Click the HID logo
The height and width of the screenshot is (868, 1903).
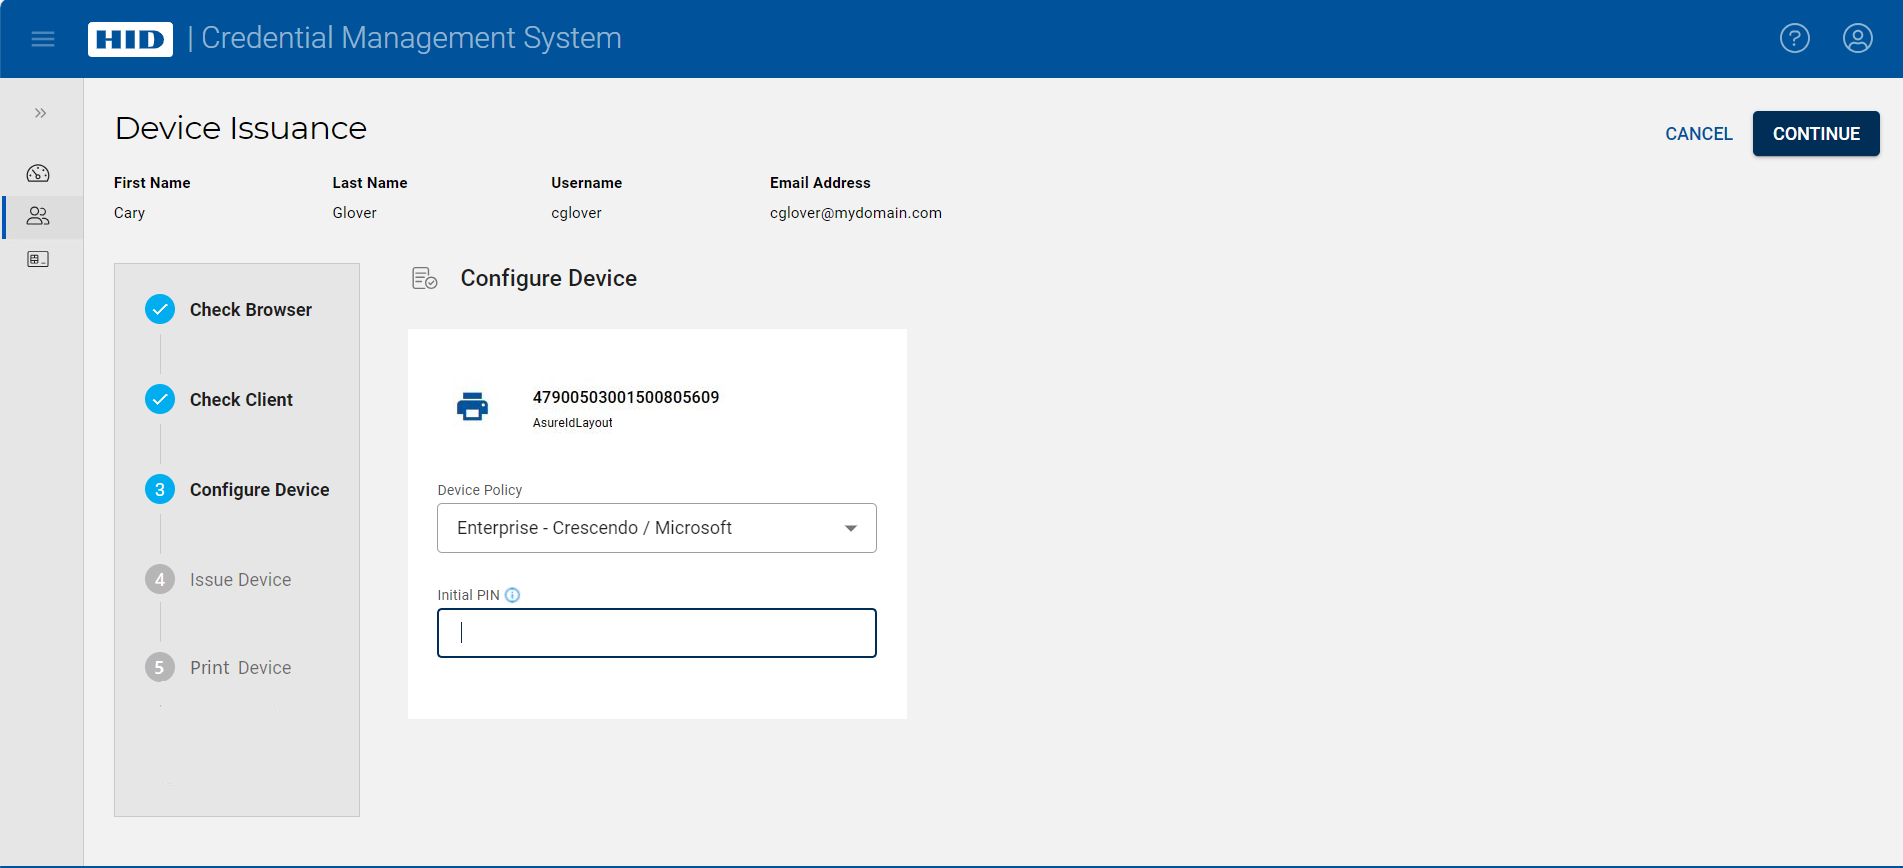point(130,39)
